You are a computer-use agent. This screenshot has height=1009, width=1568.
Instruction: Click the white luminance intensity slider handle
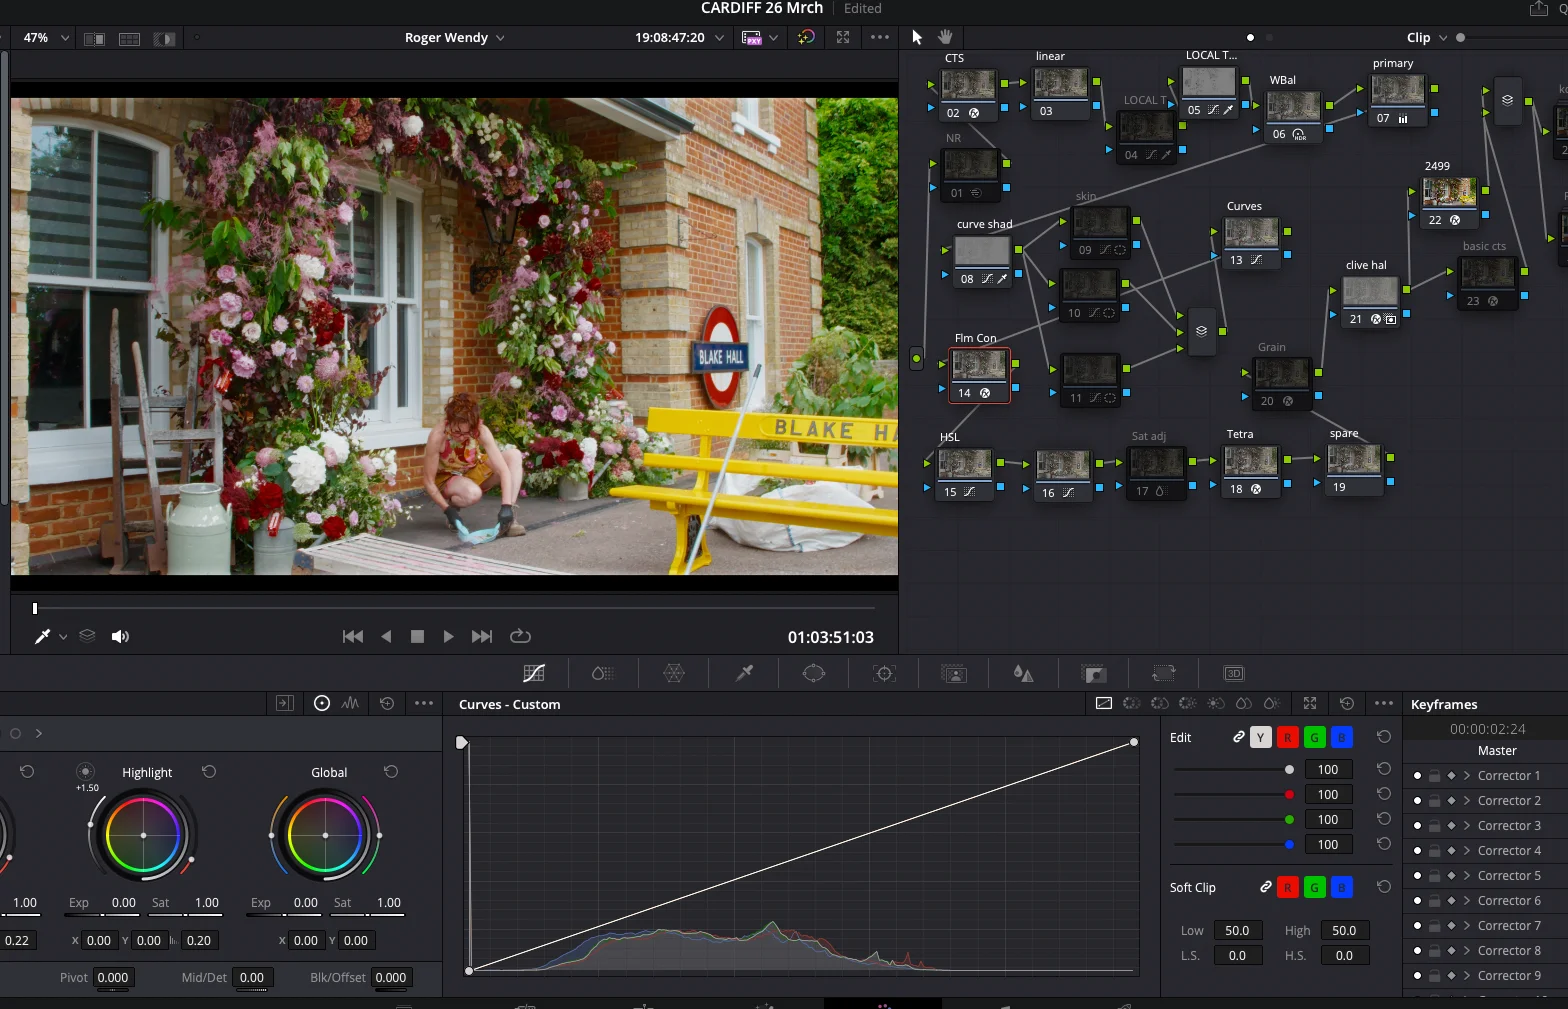pos(1289,770)
